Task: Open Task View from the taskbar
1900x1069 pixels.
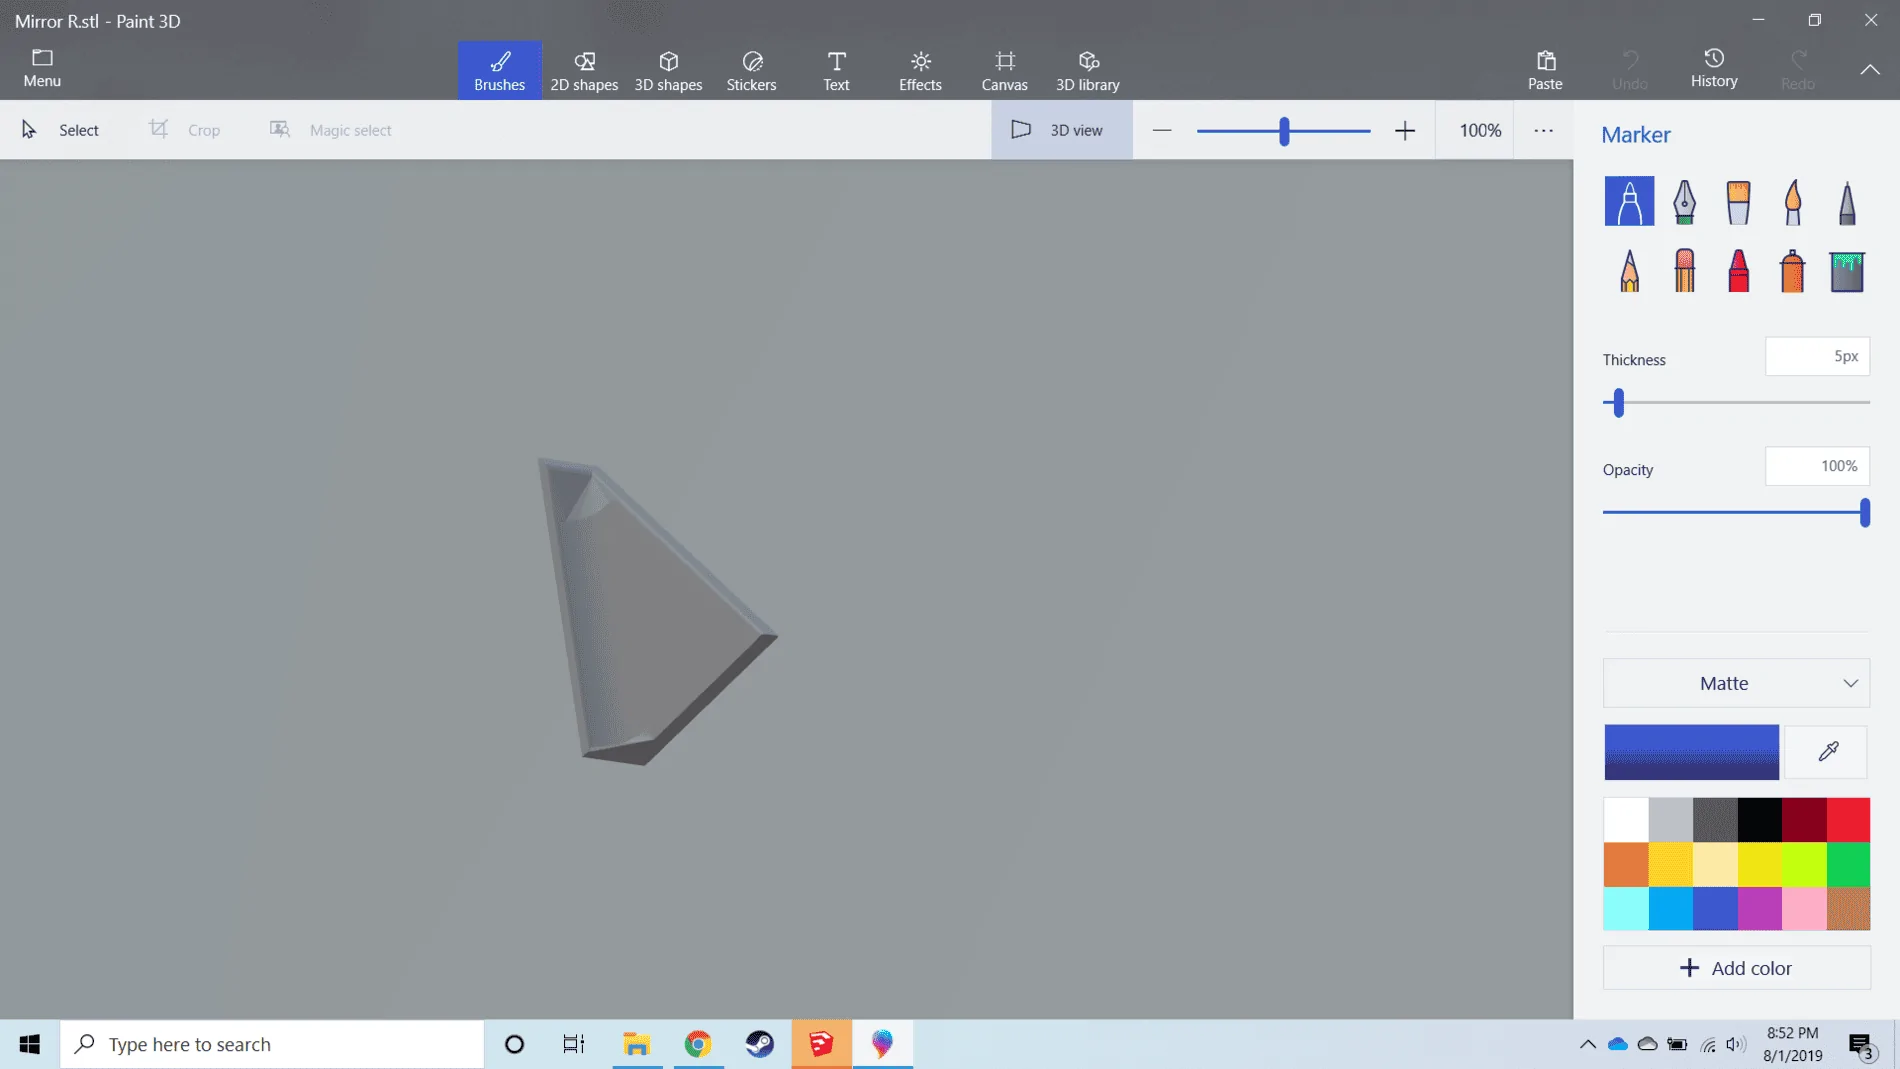Action: tap(573, 1044)
